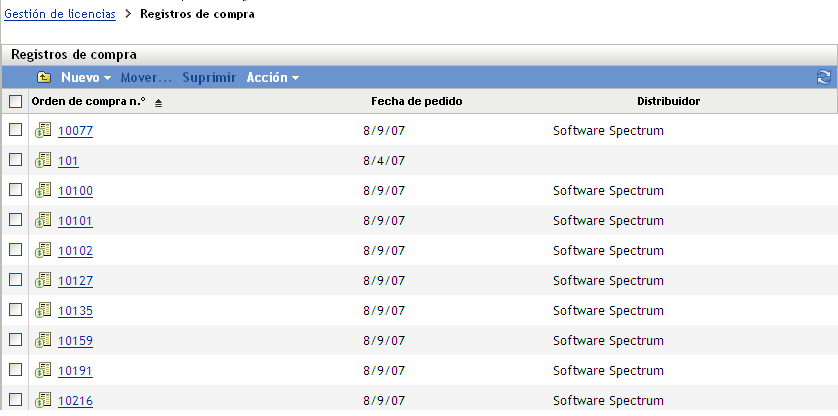
Task: Toggle the select-all checkbox in header row
Action: 15,101
